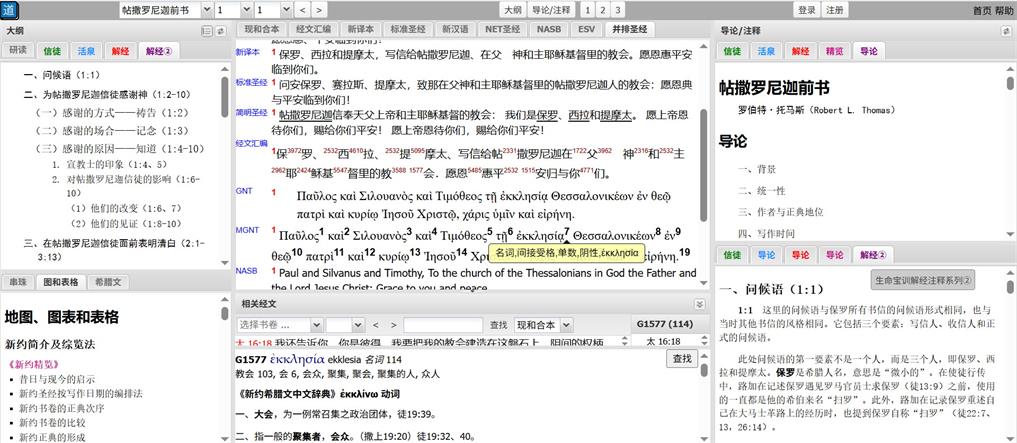
Task: Click 生命宝训解经注释系列② button
Action: [924, 281]
